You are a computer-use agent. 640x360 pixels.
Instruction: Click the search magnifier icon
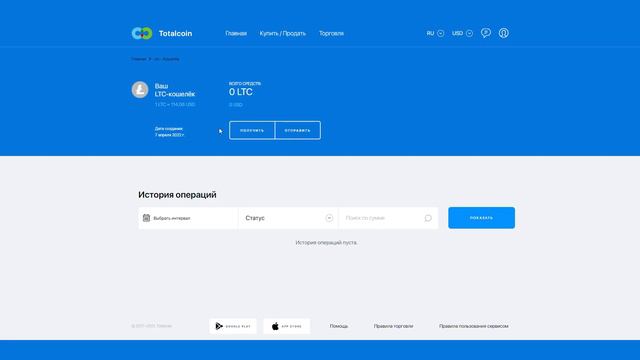428,218
